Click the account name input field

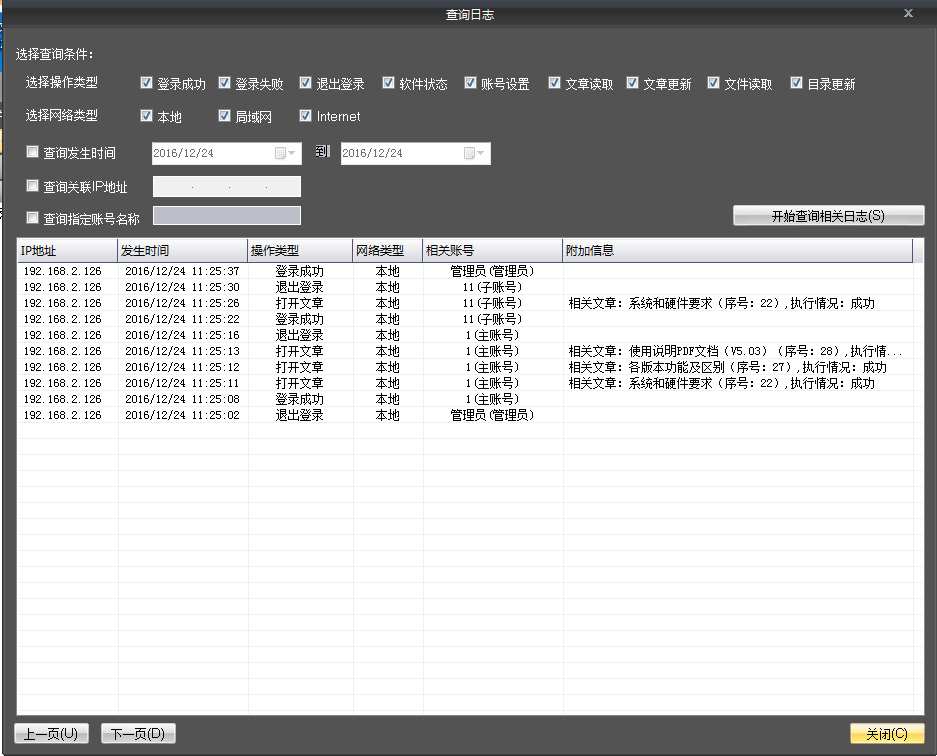(x=227, y=216)
